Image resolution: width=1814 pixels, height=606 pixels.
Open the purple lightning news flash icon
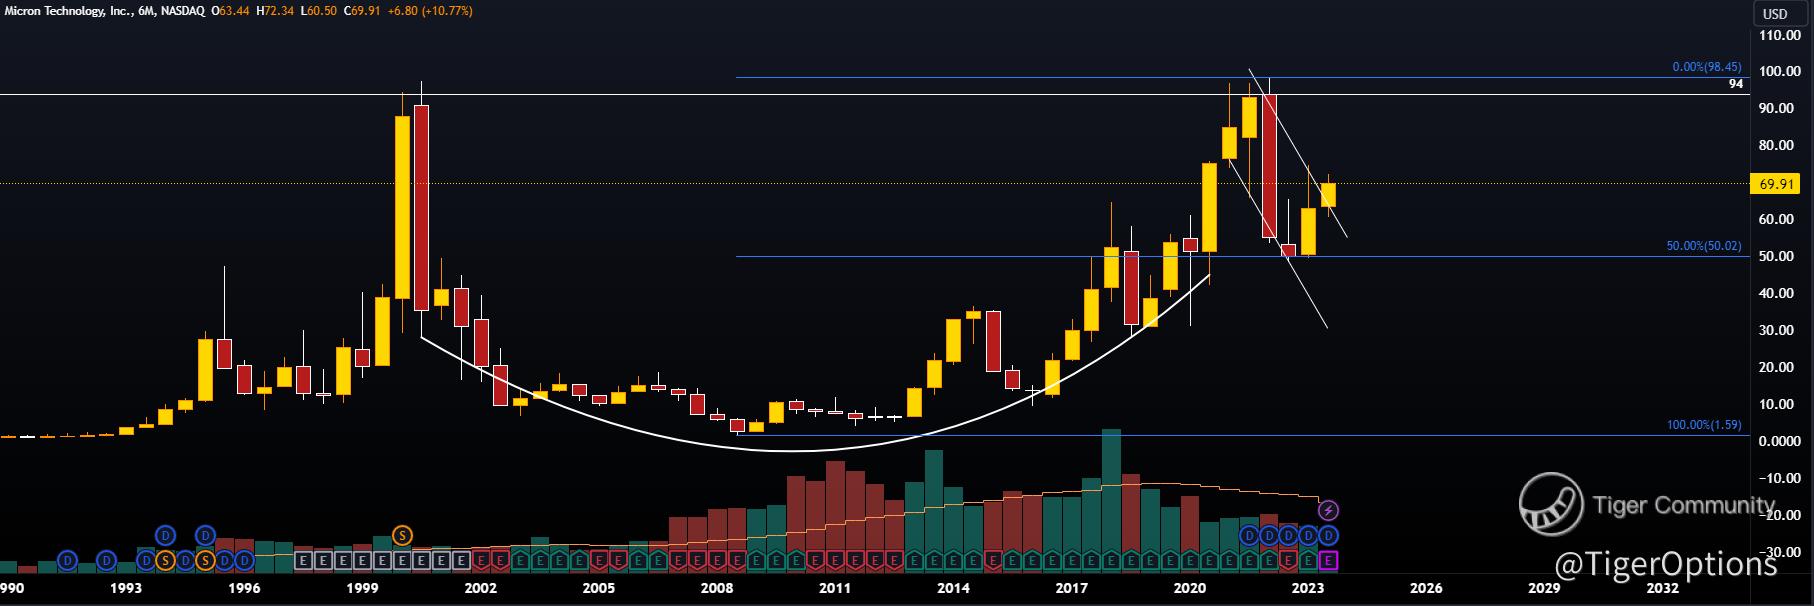coord(1329,510)
